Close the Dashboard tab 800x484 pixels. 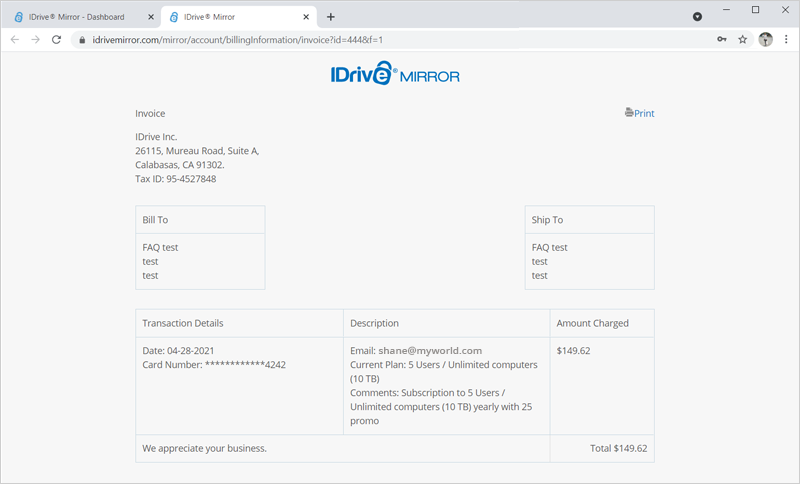[x=151, y=17]
